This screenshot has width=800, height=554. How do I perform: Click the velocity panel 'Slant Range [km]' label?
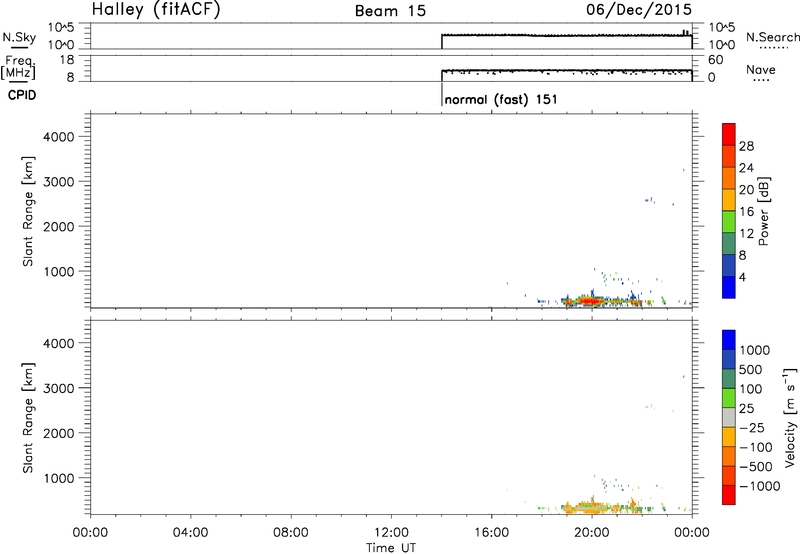pos(28,418)
